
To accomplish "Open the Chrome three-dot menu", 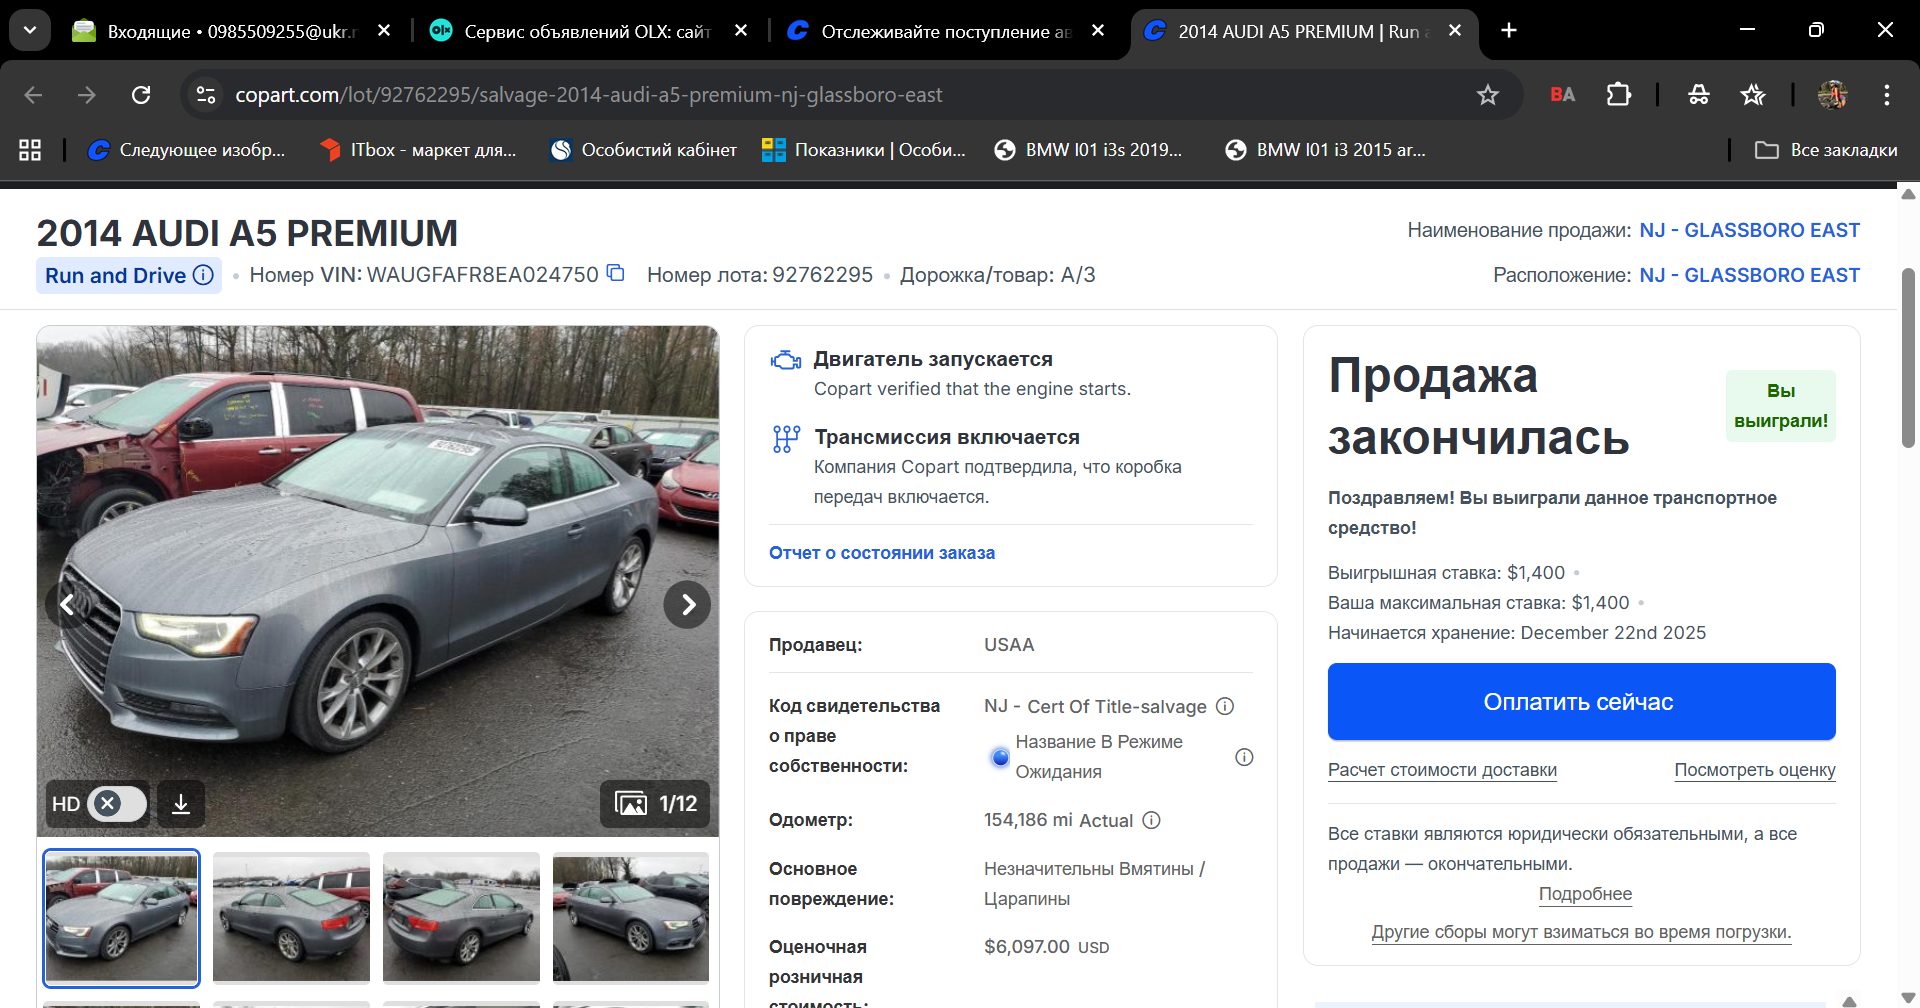I will [x=1886, y=94].
